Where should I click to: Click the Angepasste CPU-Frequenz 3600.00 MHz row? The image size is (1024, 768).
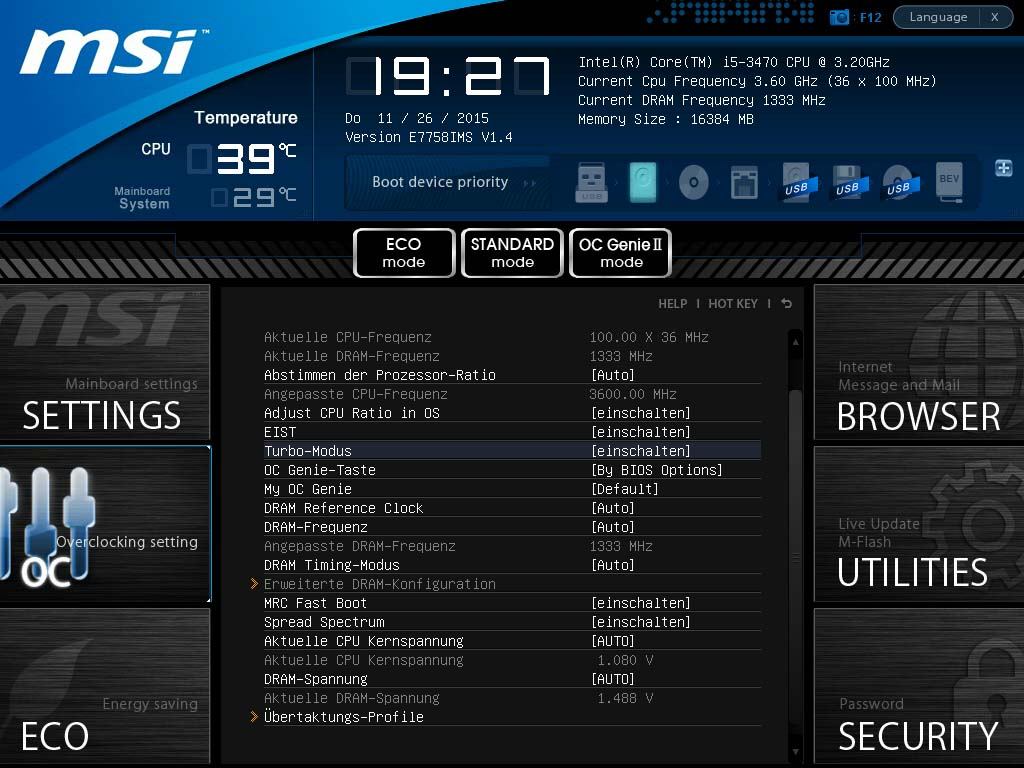[512, 394]
